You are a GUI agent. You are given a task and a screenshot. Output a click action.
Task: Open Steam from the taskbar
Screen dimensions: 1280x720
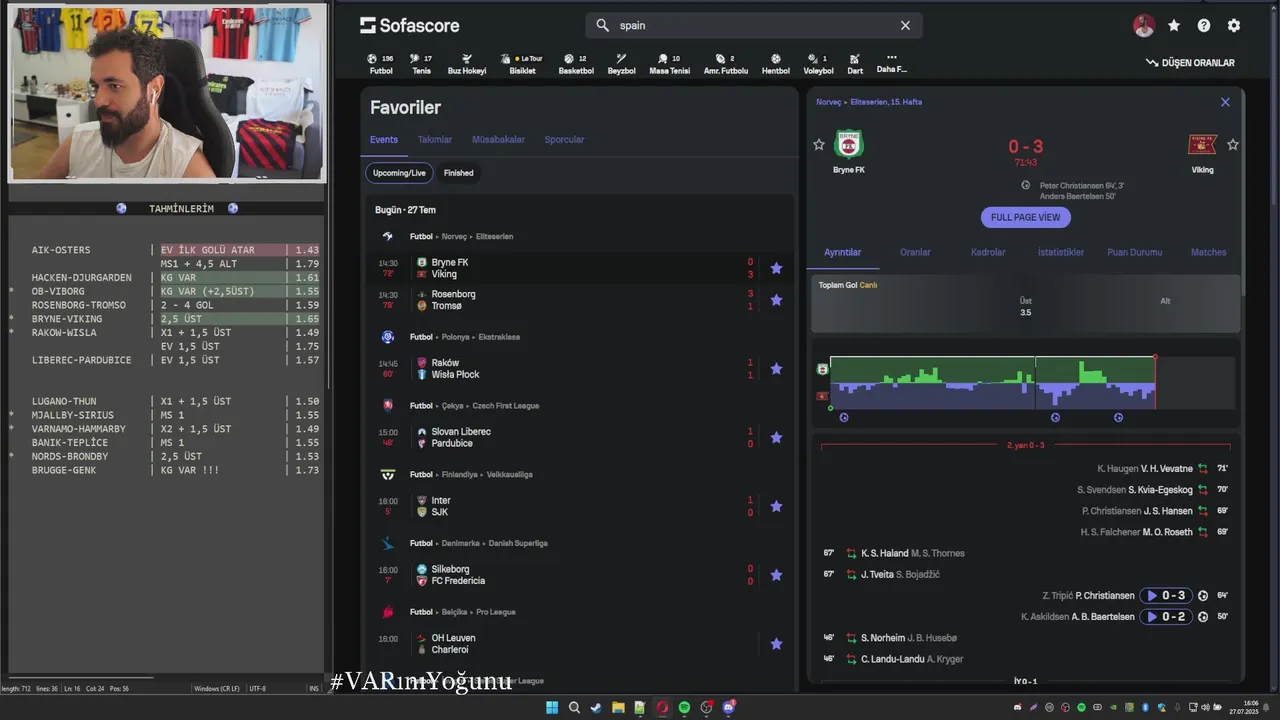[x=596, y=708]
